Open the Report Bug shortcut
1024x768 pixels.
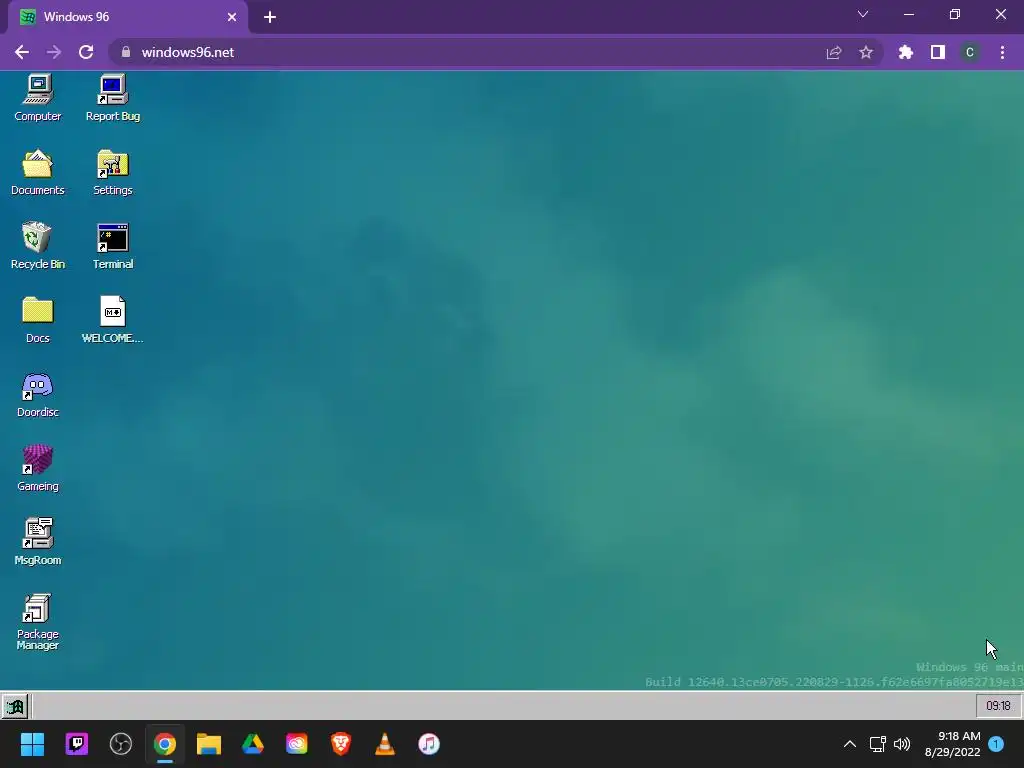tap(112, 97)
